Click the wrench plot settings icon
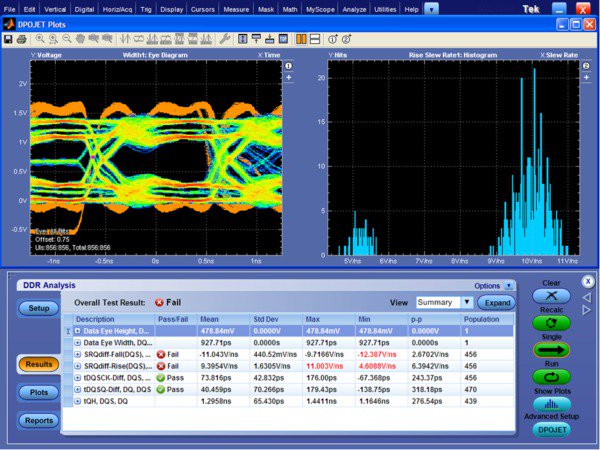This screenshot has width=600, height=450. tap(225, 39)
